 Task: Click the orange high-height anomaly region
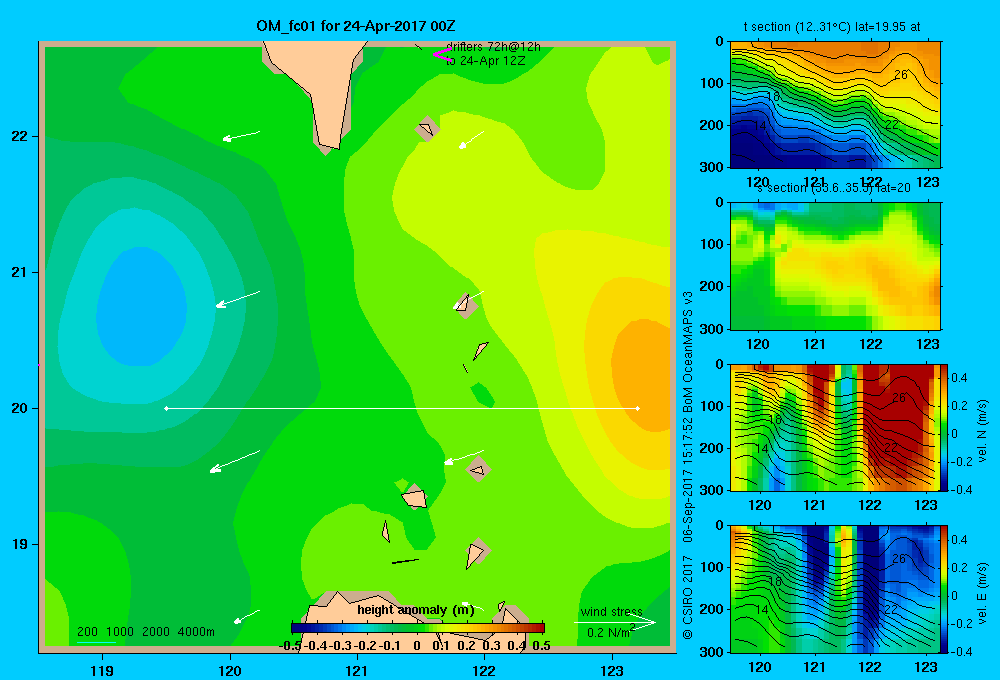[641, 376]
